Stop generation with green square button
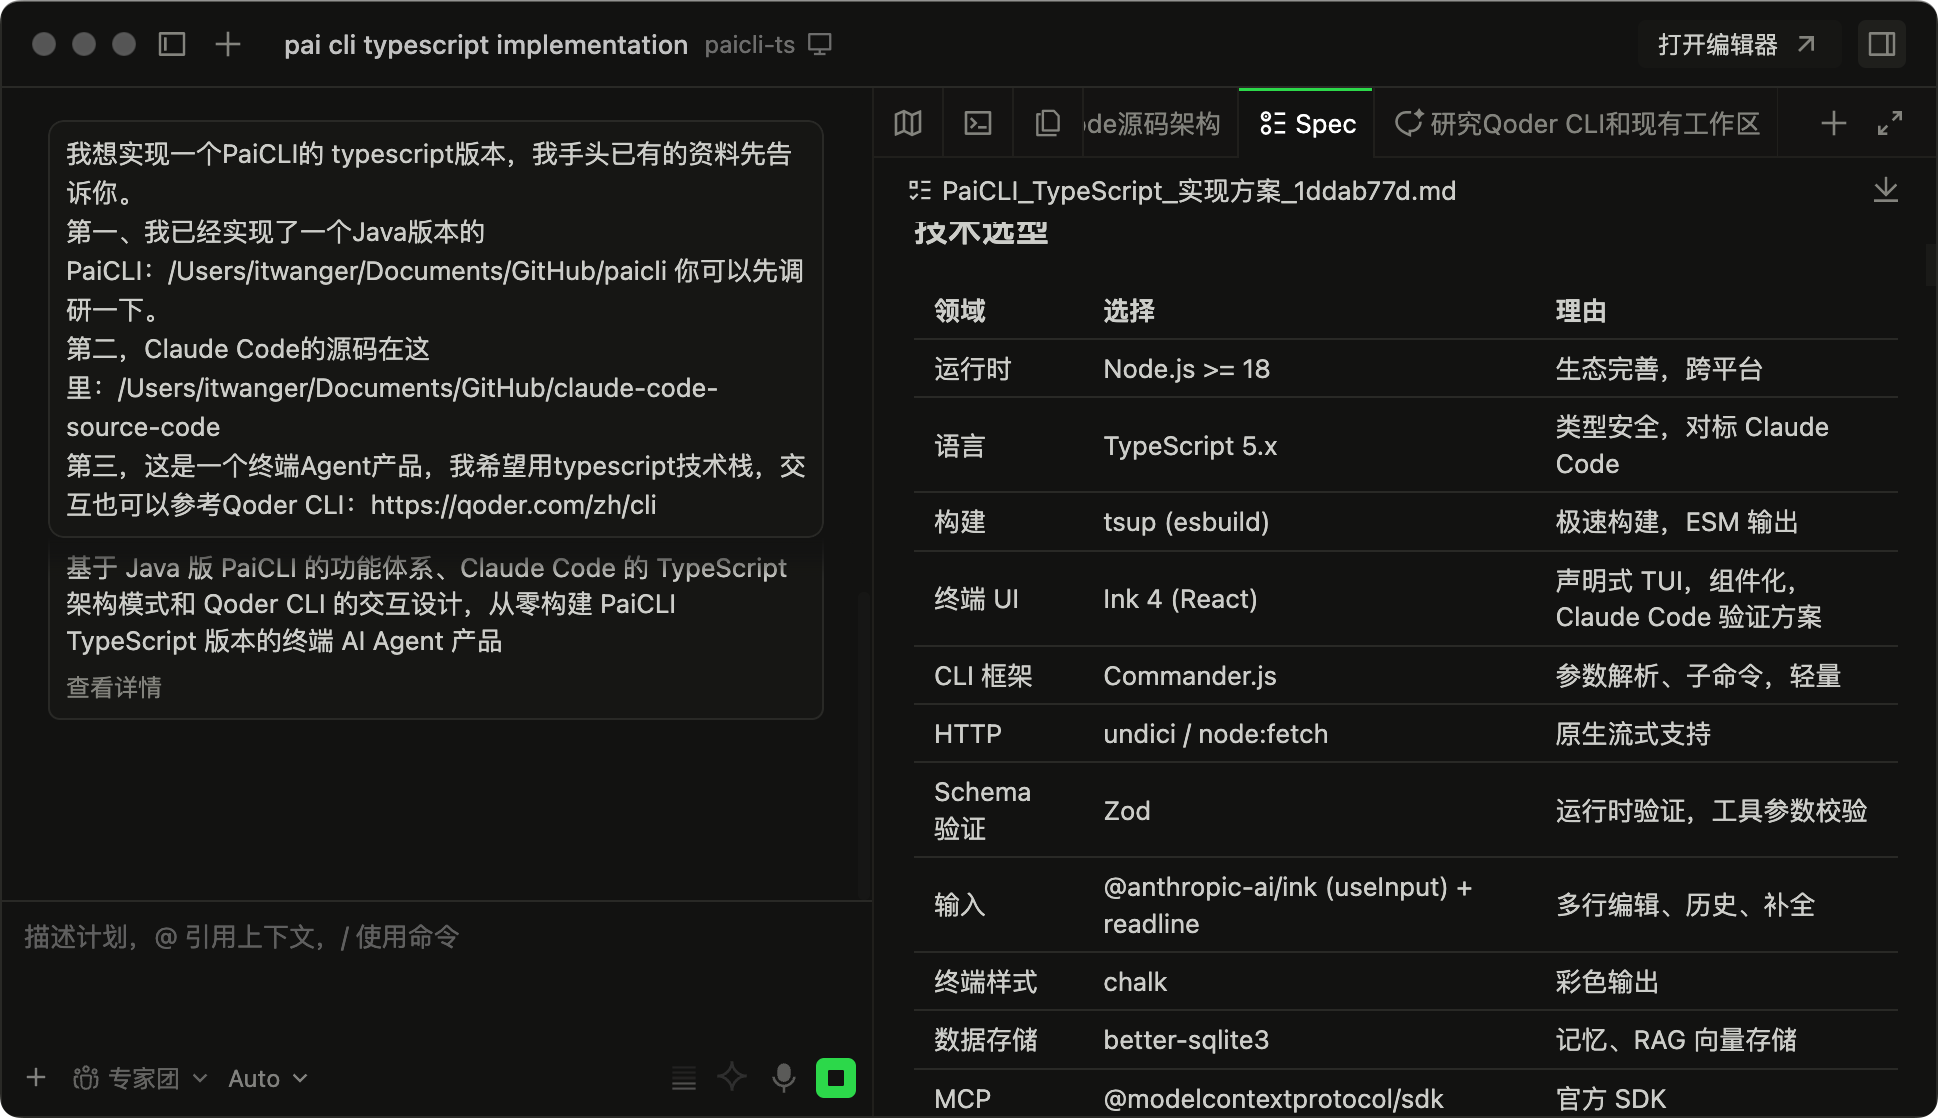The height and width of the screenshot is (1118, 1938). pos(836,1077)
